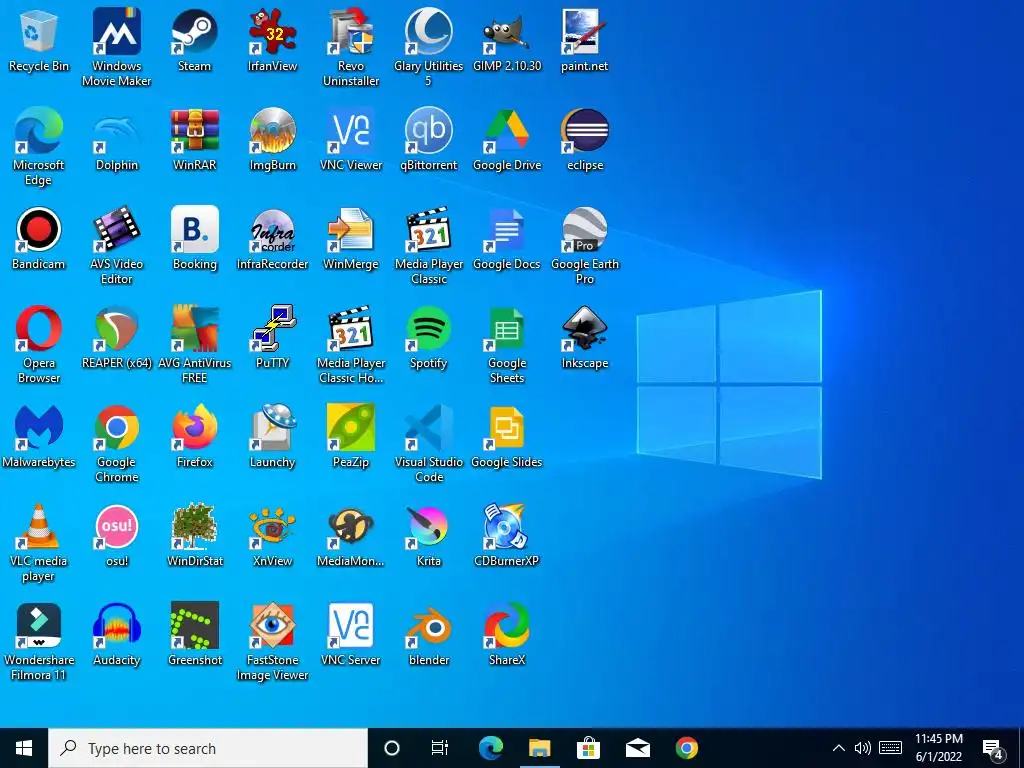Open Task View from taskbar
The width and height of the screenshot is (1024, 768).
440,748
